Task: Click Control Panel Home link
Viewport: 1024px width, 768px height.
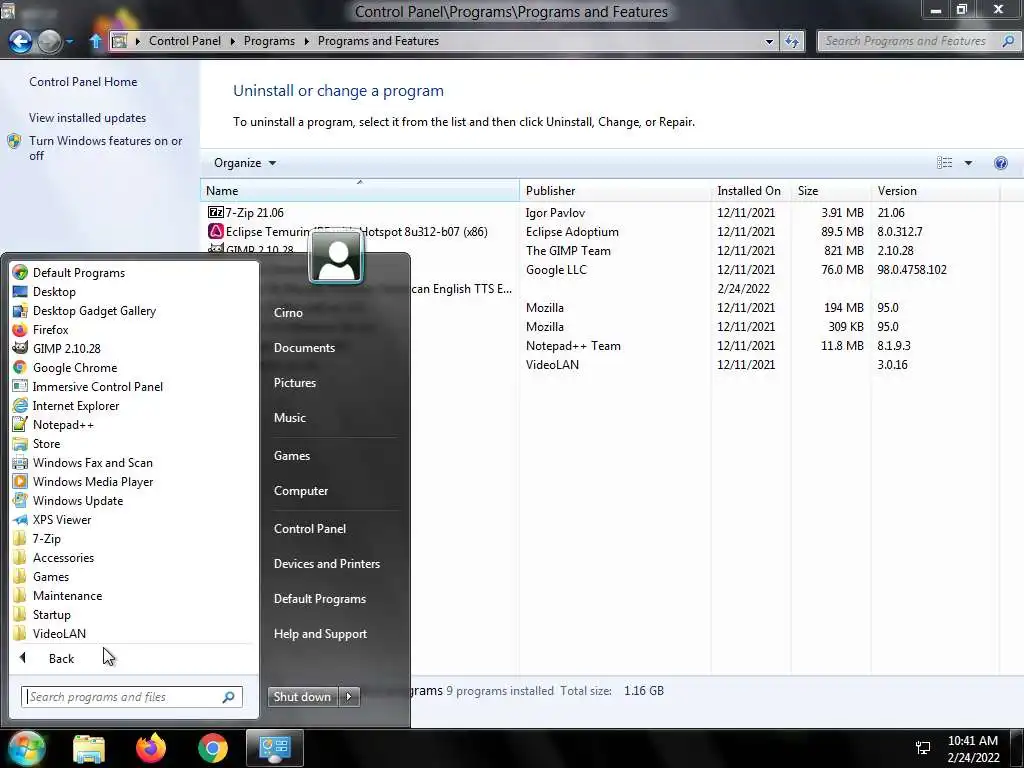Action: click(83, 82)
